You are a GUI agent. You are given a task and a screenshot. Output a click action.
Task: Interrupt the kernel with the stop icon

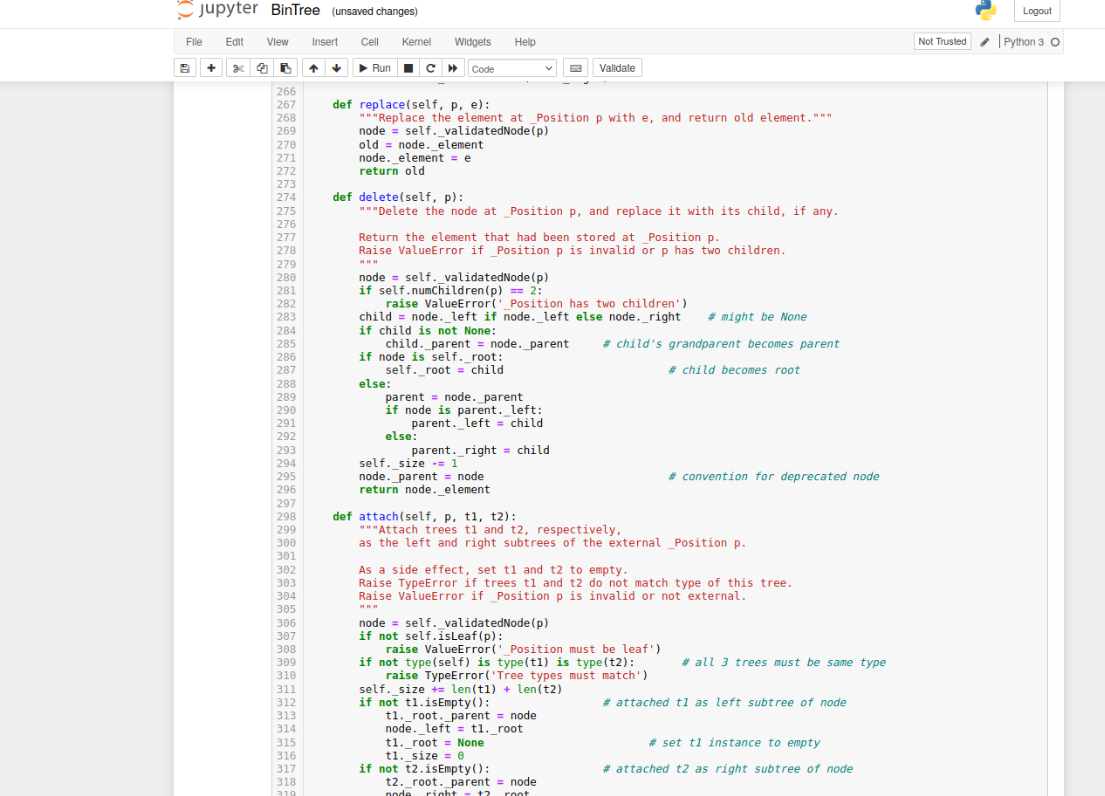pyautogui.click(x=410, y=67)
